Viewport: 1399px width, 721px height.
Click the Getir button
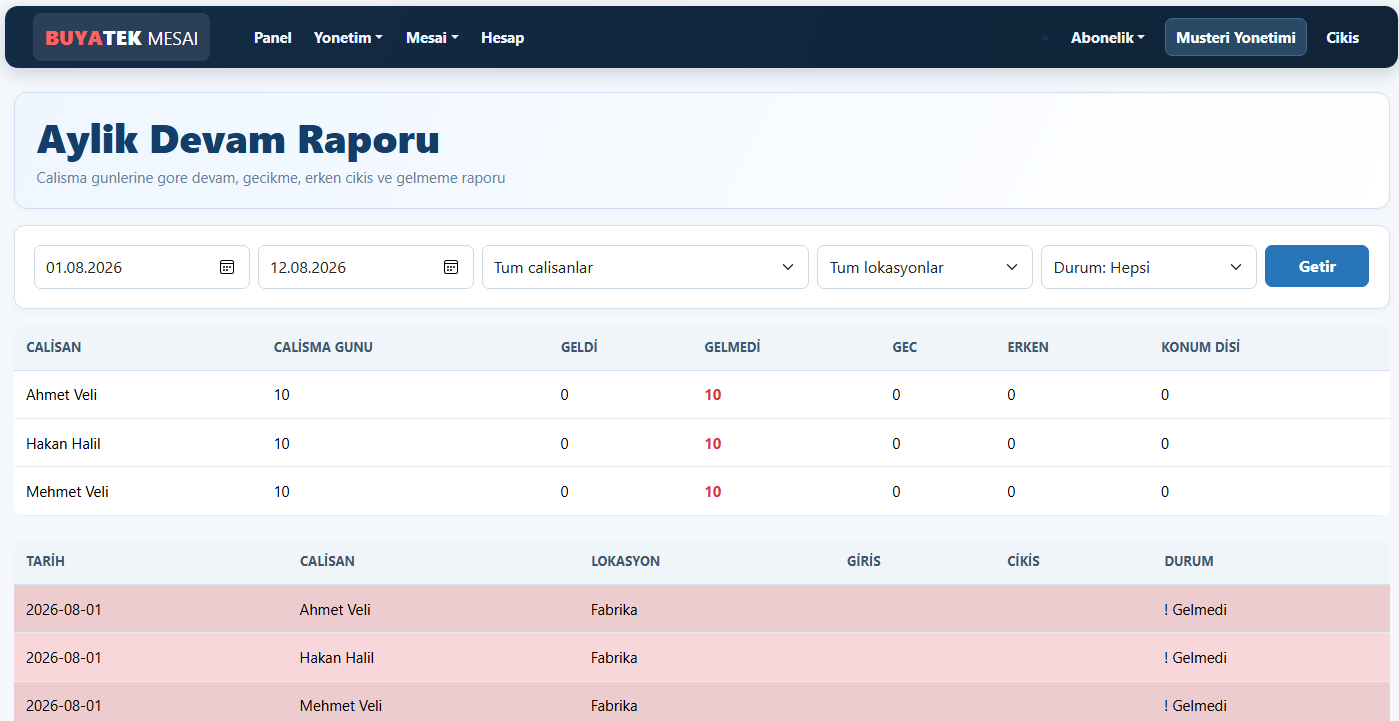(1317, 266)
